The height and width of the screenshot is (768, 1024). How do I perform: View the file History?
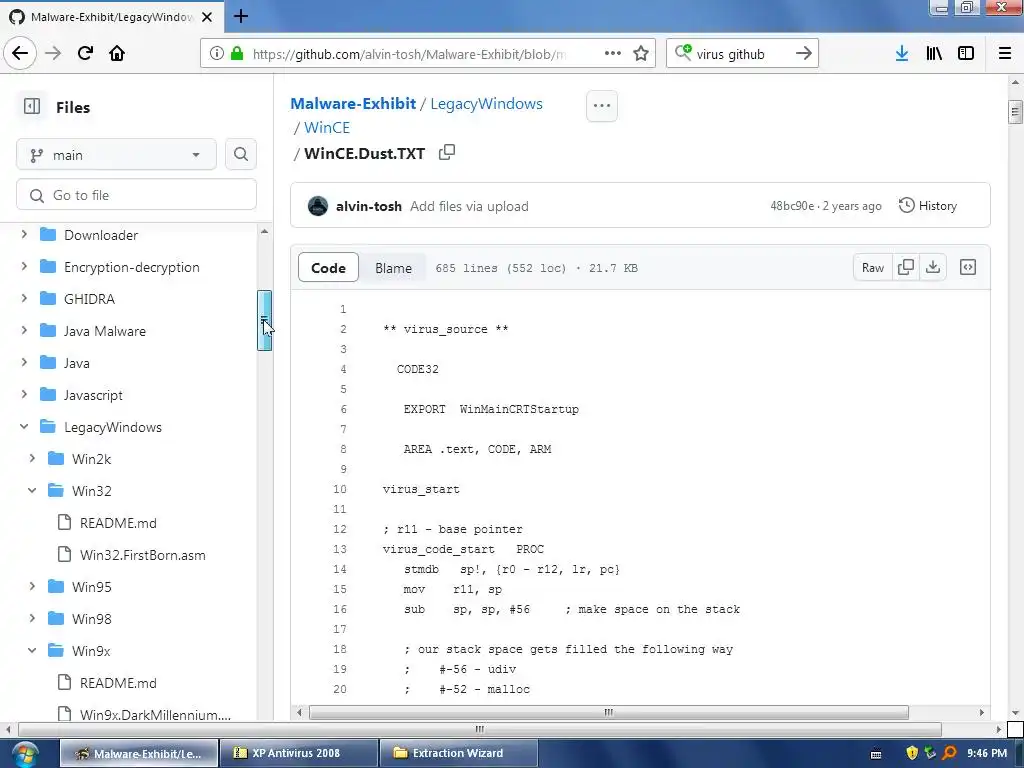click(x=928, y=206)
